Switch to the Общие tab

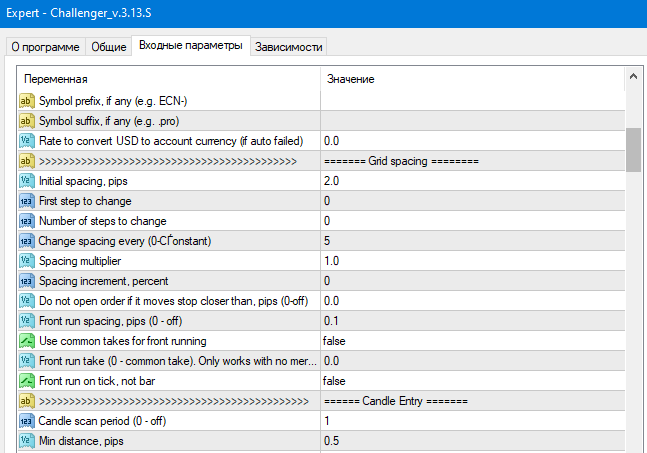tap(109, 47)
